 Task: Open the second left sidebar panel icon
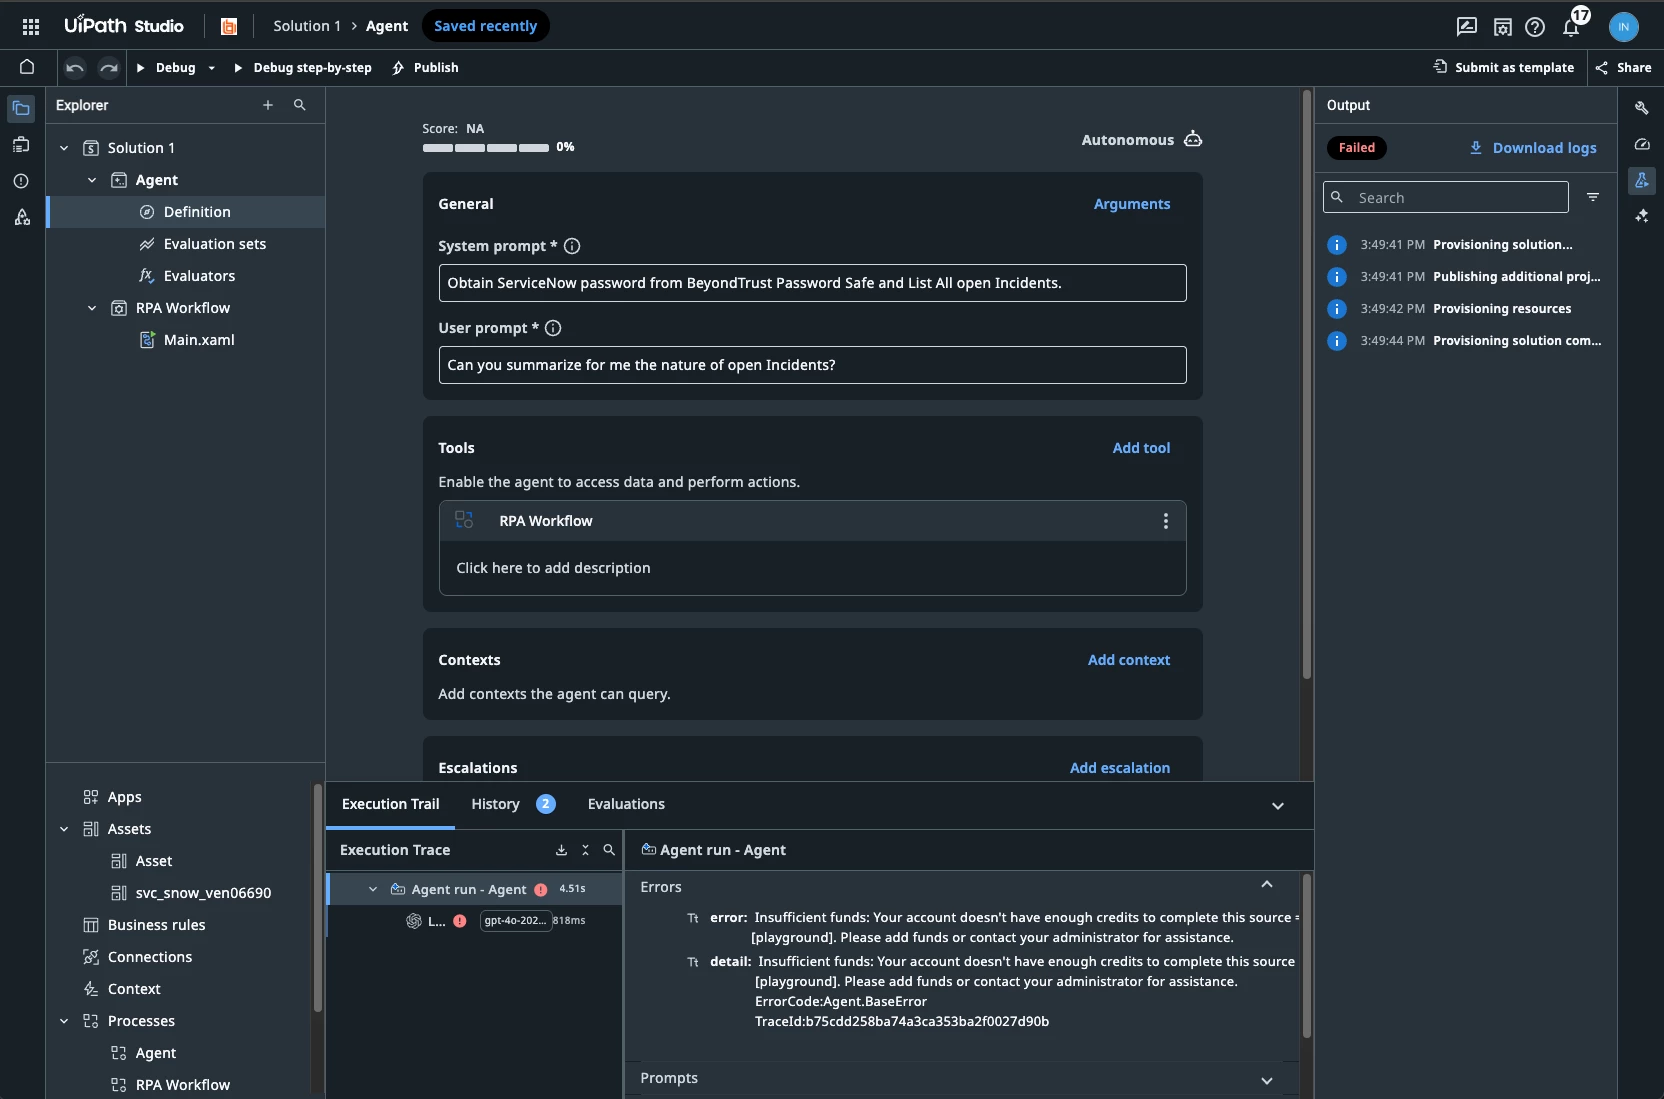pos(21,145)
